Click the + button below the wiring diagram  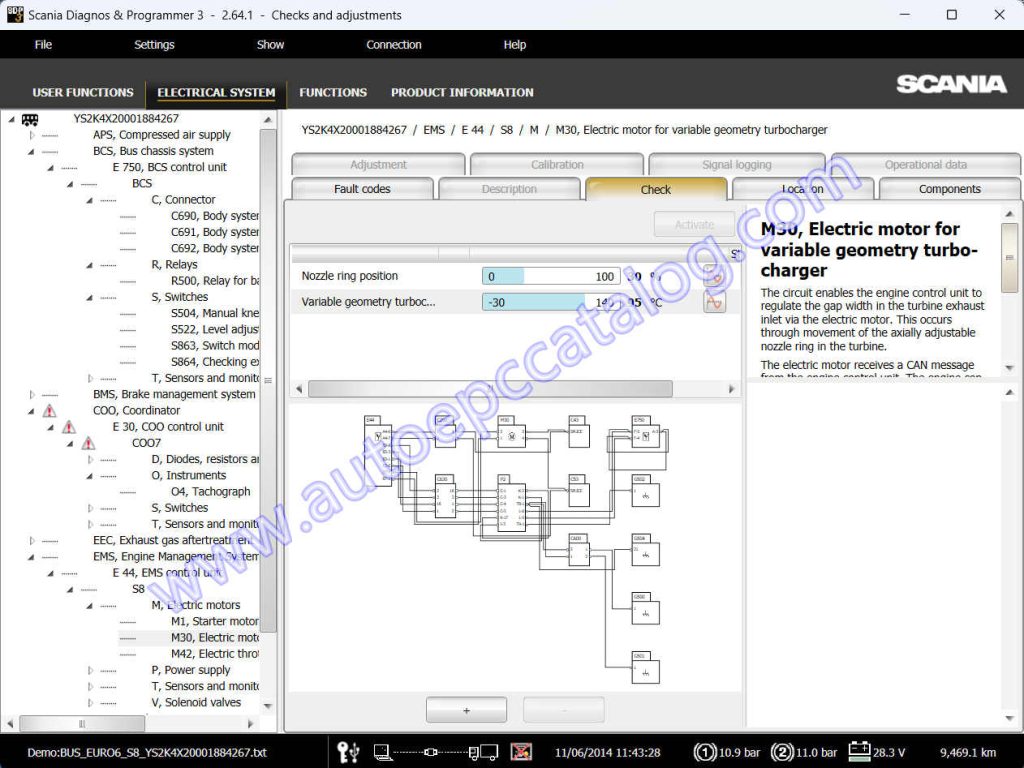point(466,708)
